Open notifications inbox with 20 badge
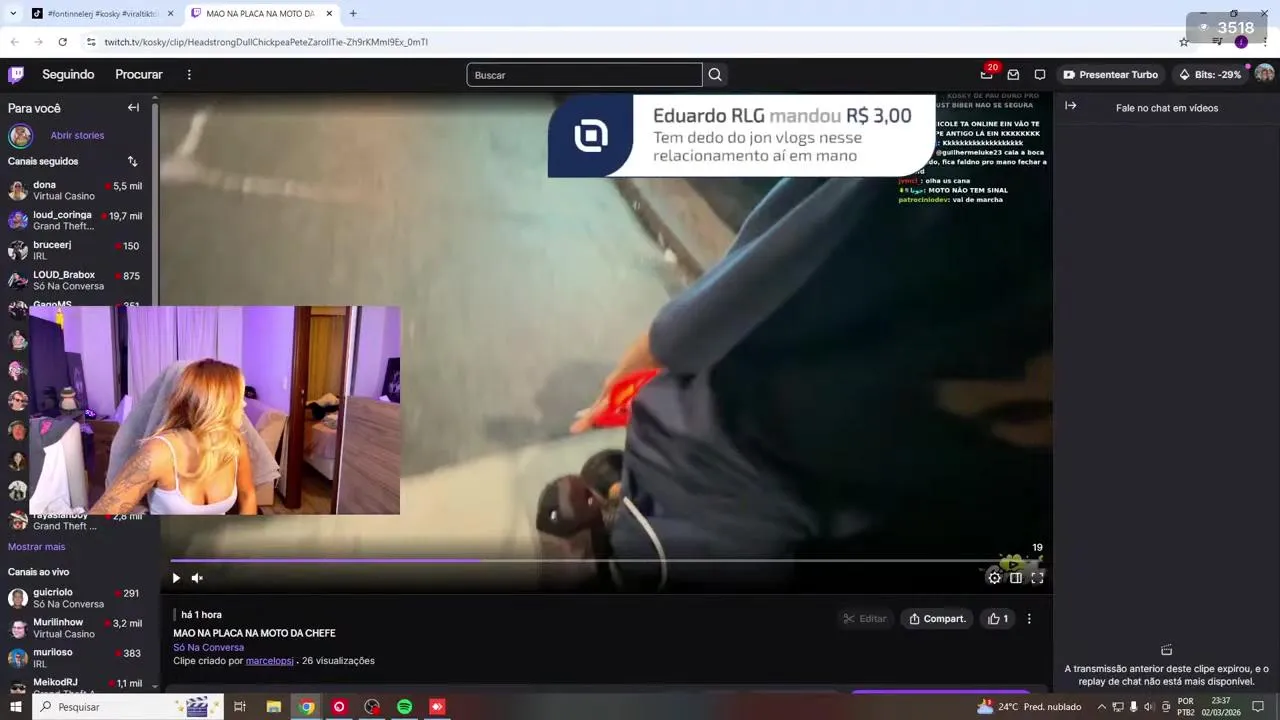Screen dimensions: 1280x720 coord(987,75)
